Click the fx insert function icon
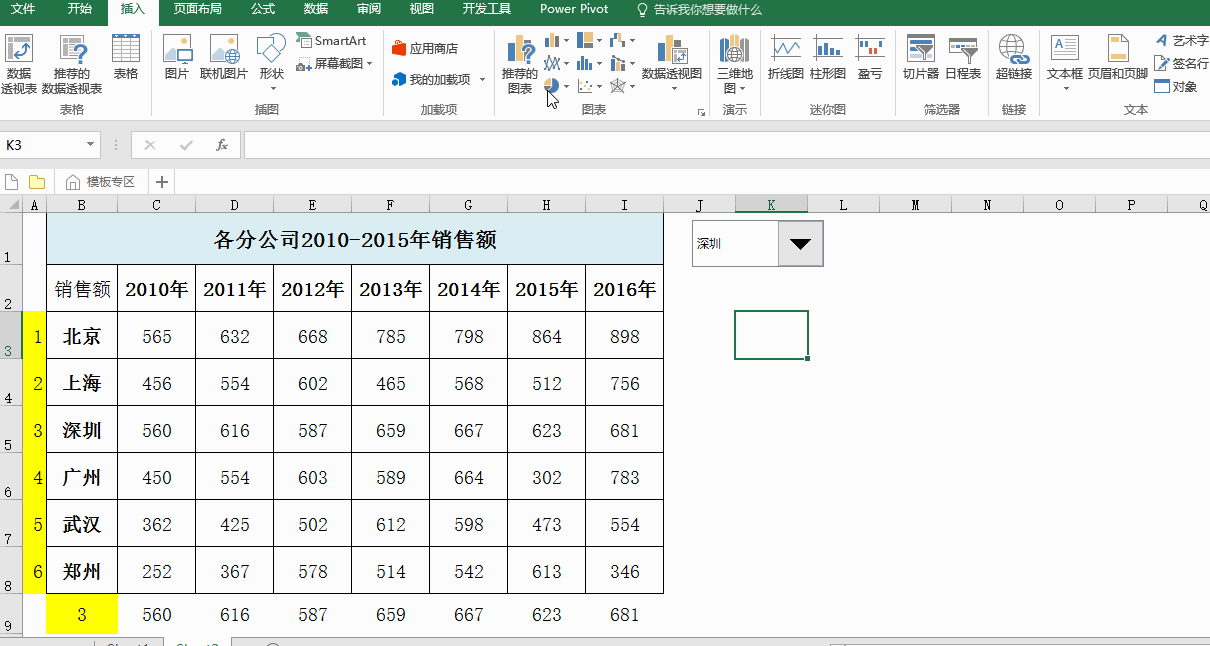 (x=222, y=145)
